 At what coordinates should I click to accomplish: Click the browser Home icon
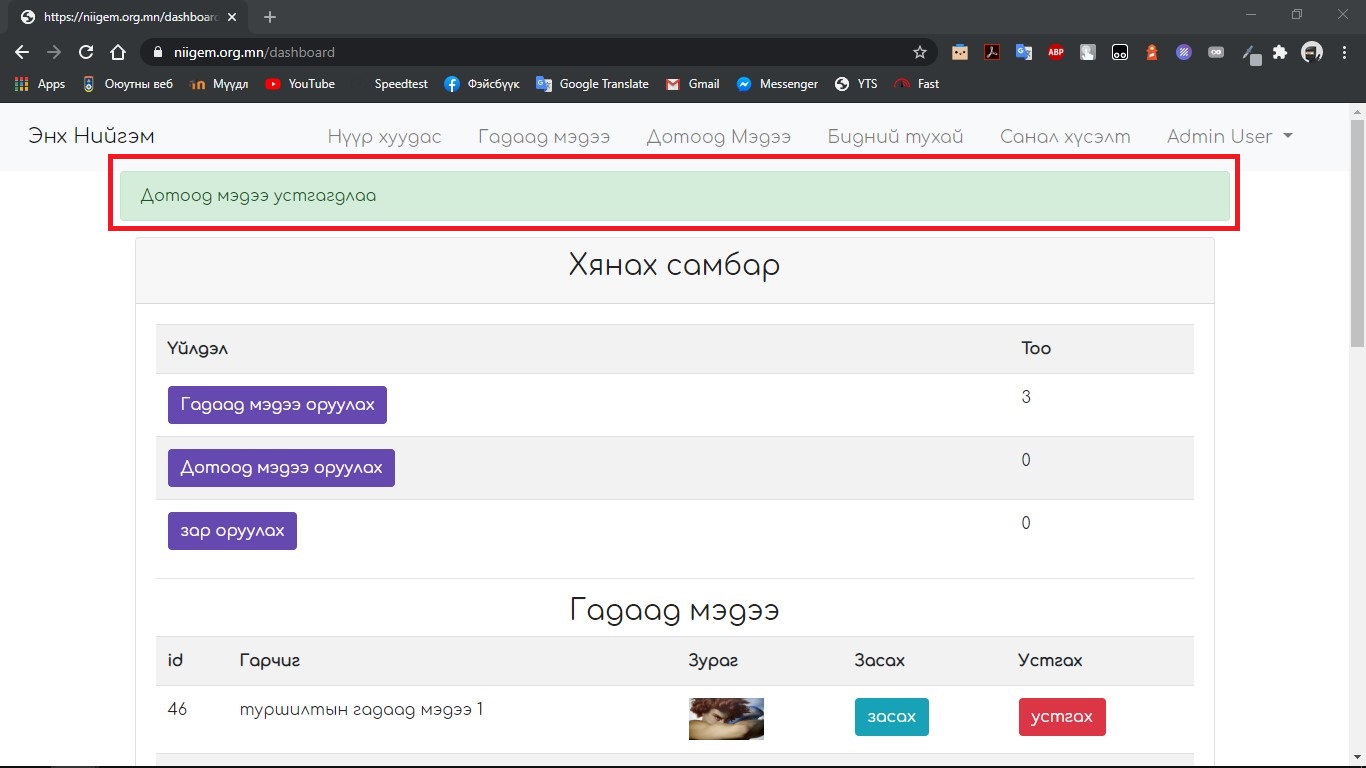click(118, 52)
